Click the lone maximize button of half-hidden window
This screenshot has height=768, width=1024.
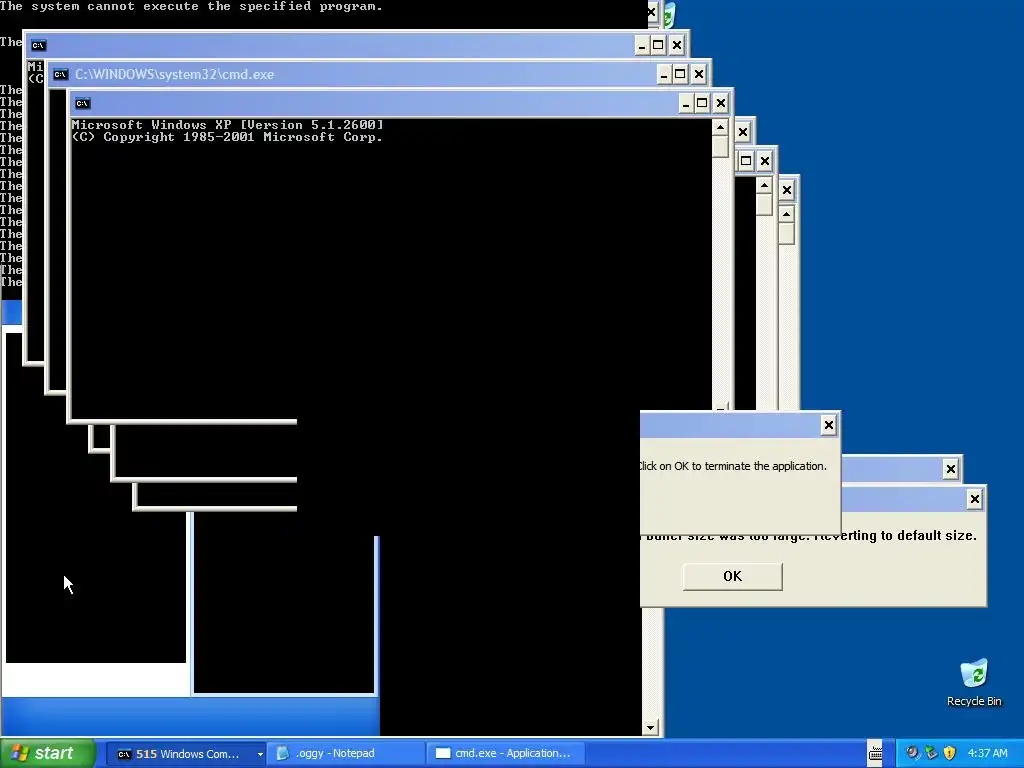(746, 161)
